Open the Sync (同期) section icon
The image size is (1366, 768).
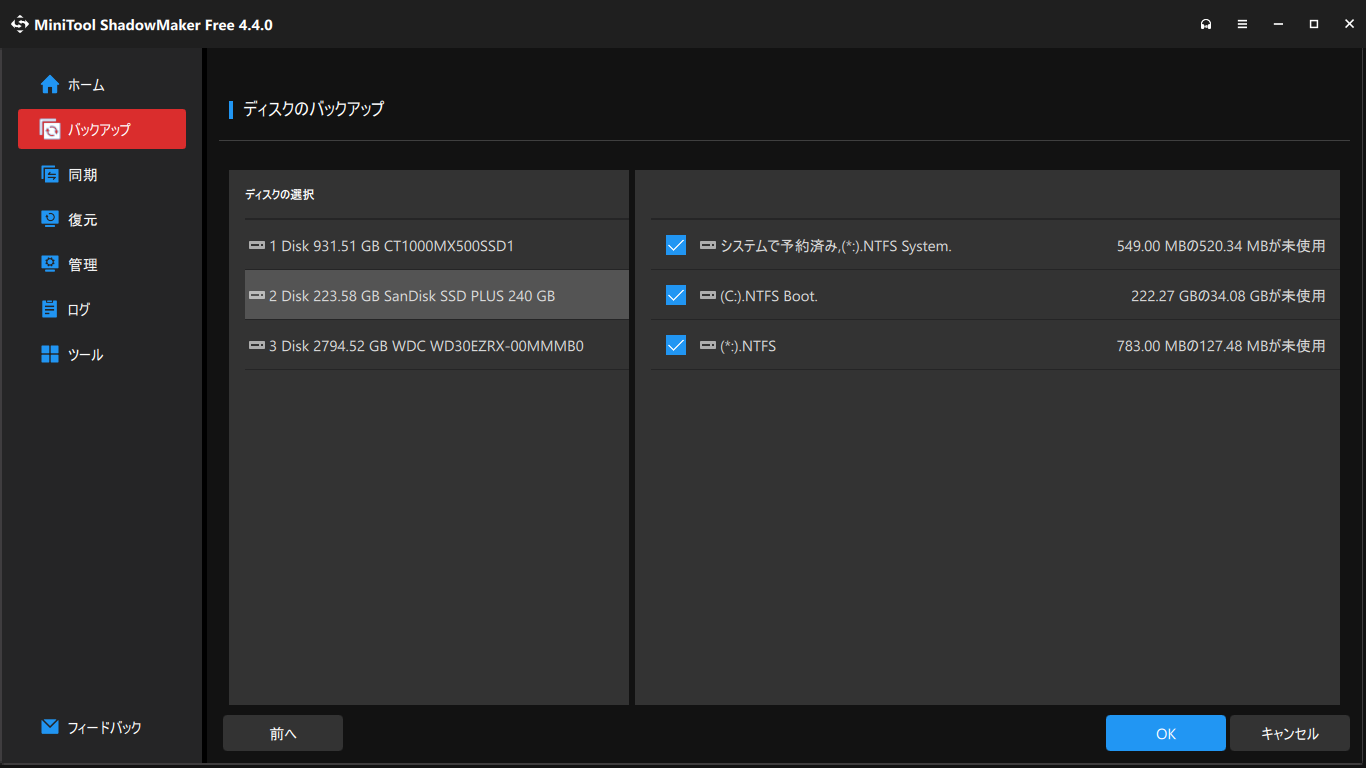[50, 175]
